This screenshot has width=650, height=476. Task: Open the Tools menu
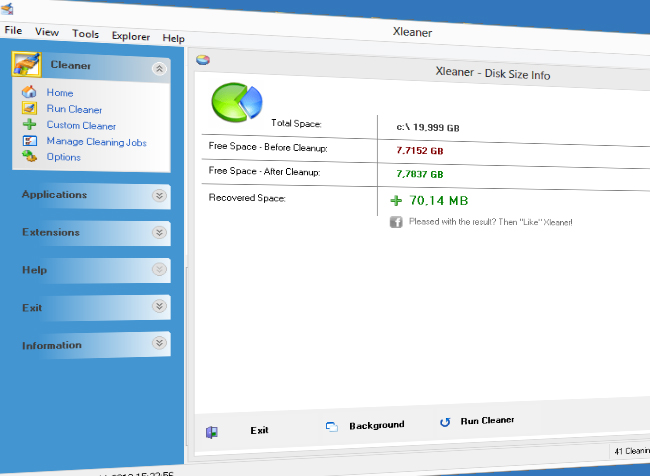click(x=85, y=33)
